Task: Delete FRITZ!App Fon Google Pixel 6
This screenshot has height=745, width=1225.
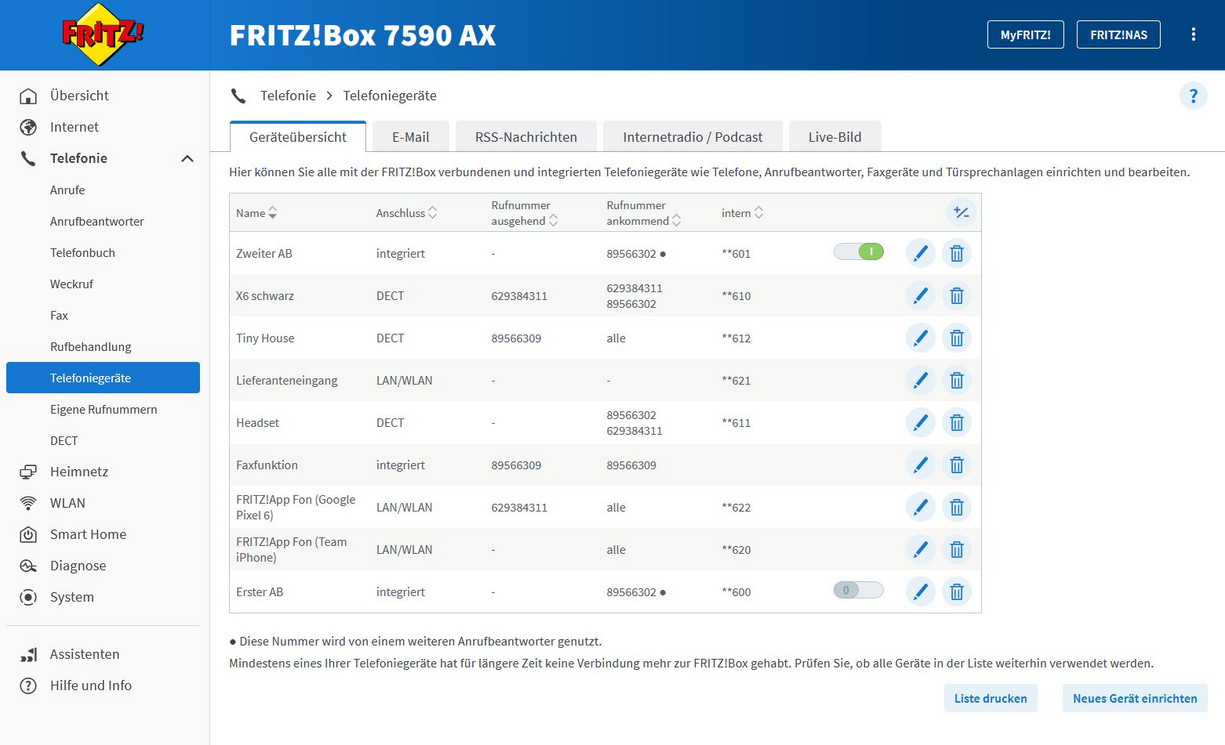Action: (x=957, y=507)
